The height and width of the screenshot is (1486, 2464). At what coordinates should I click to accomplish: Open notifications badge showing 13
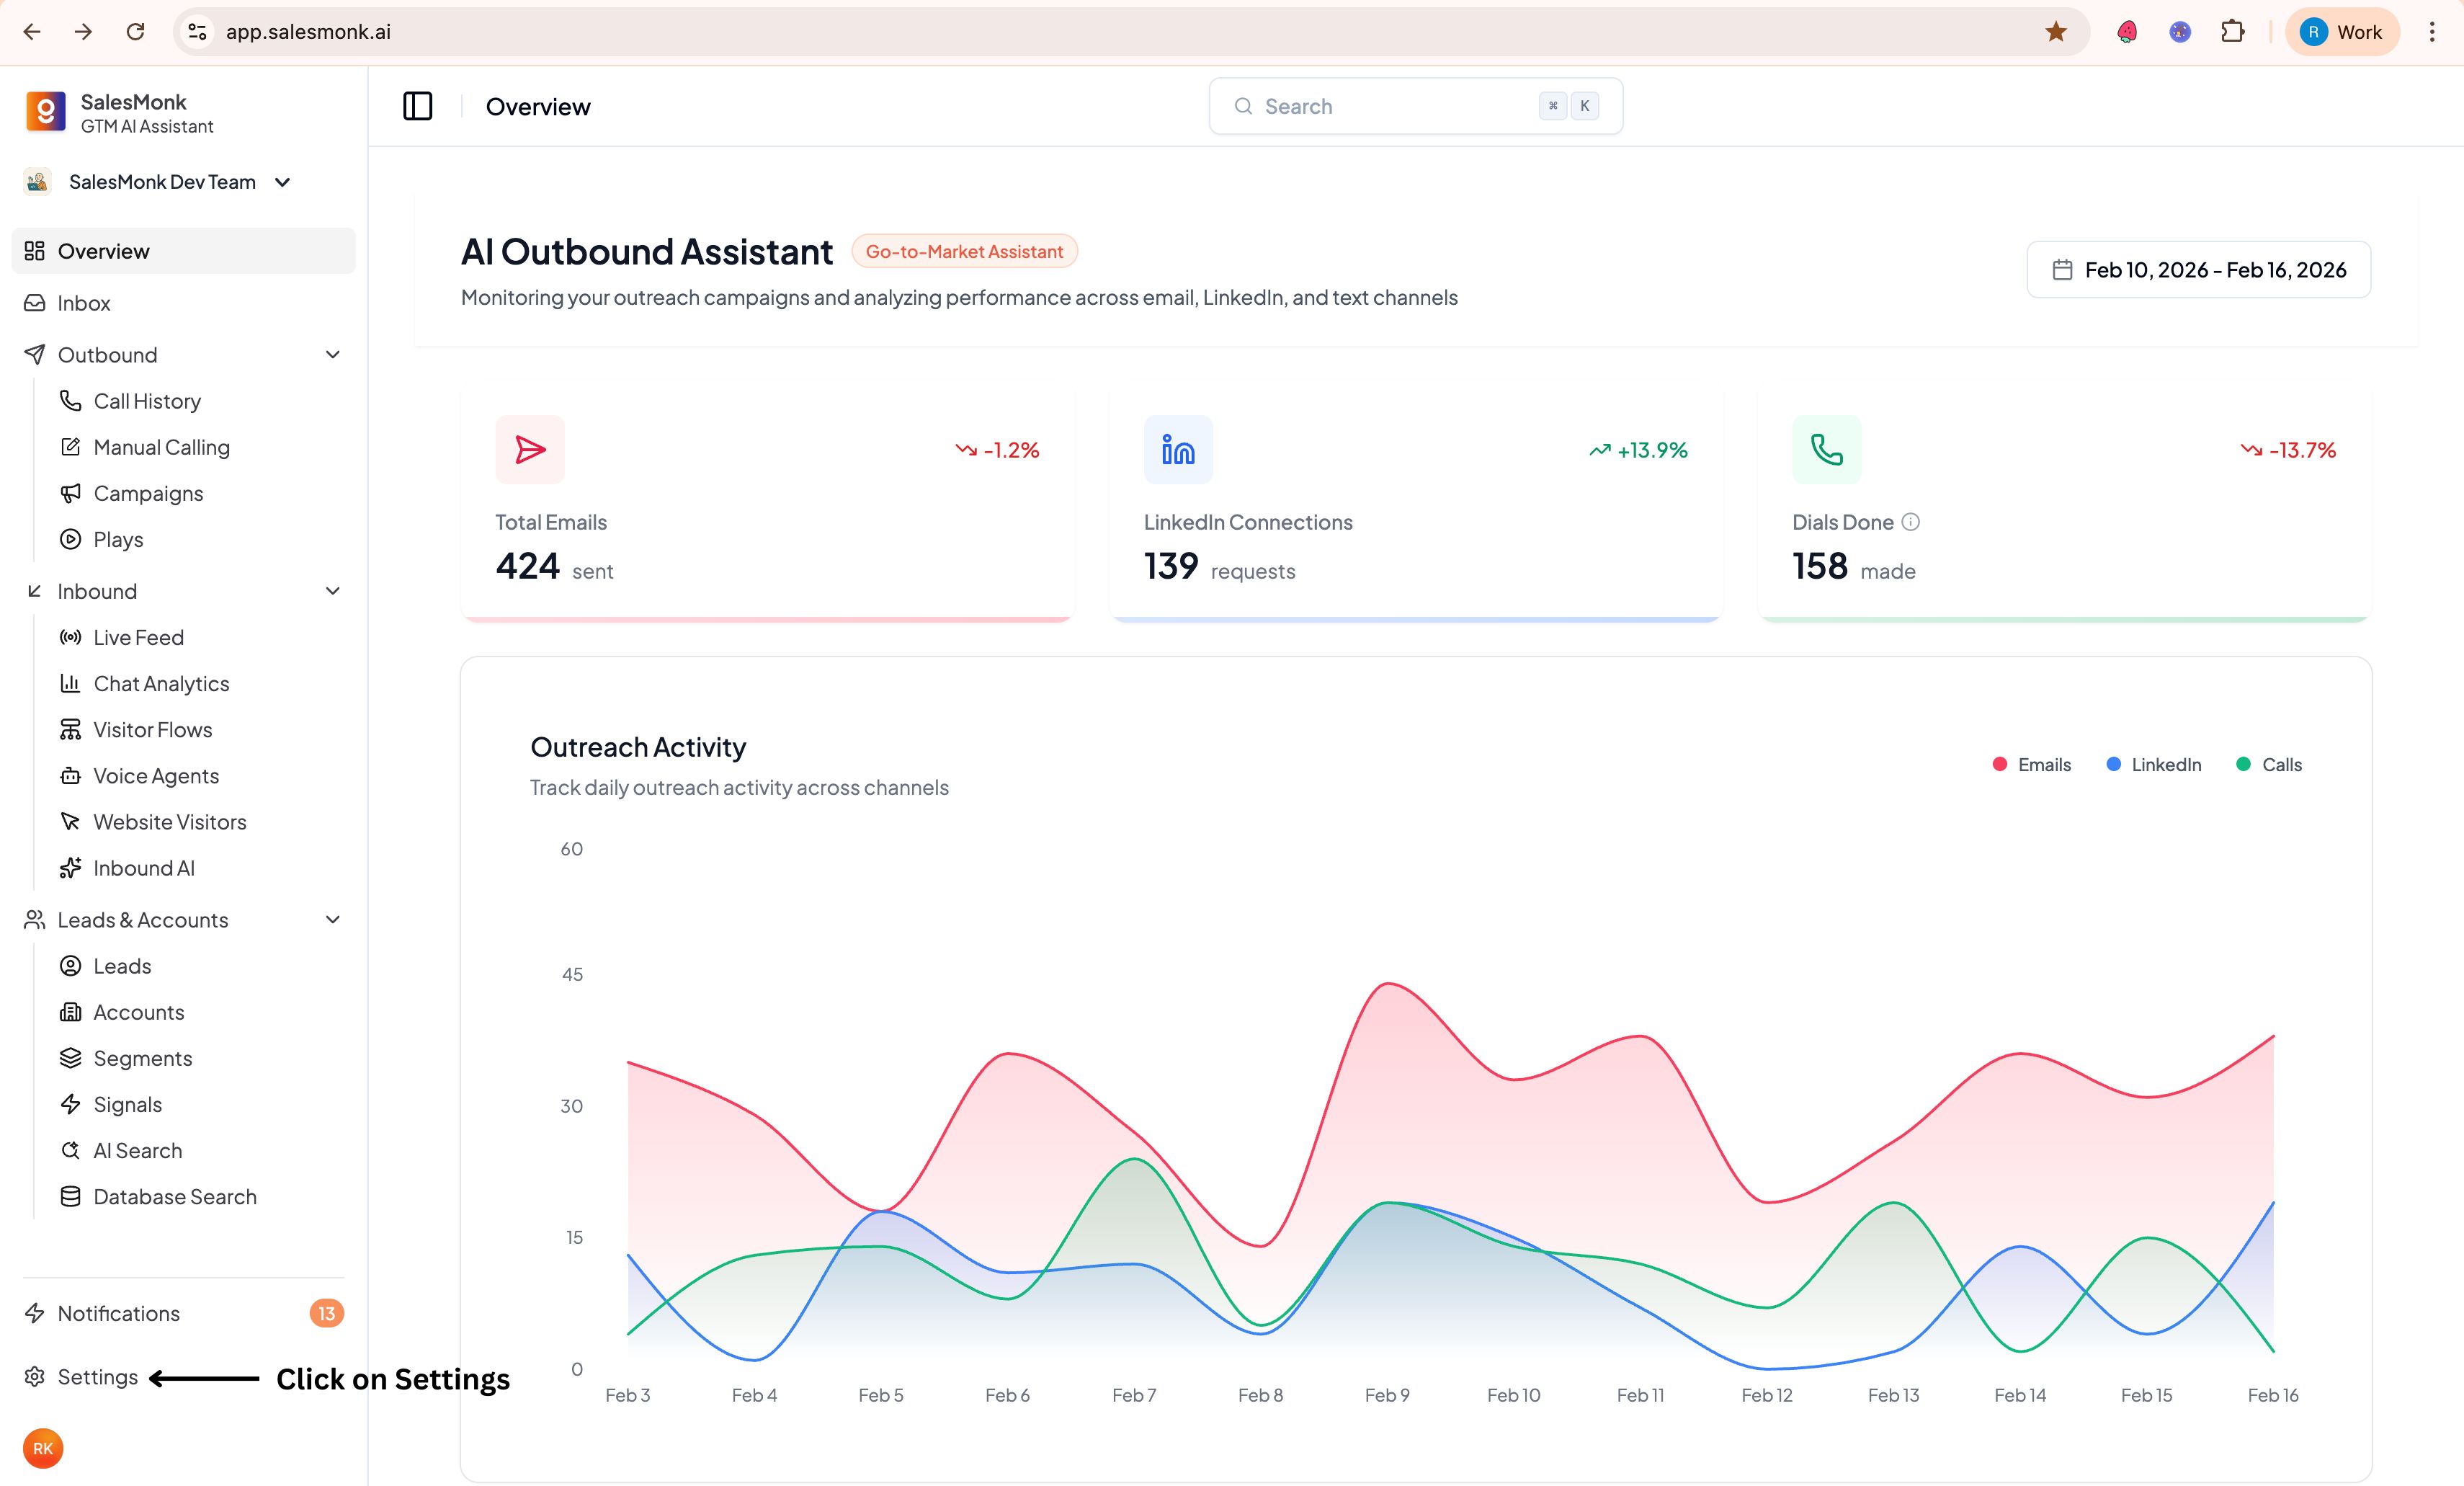[326, 1313]
